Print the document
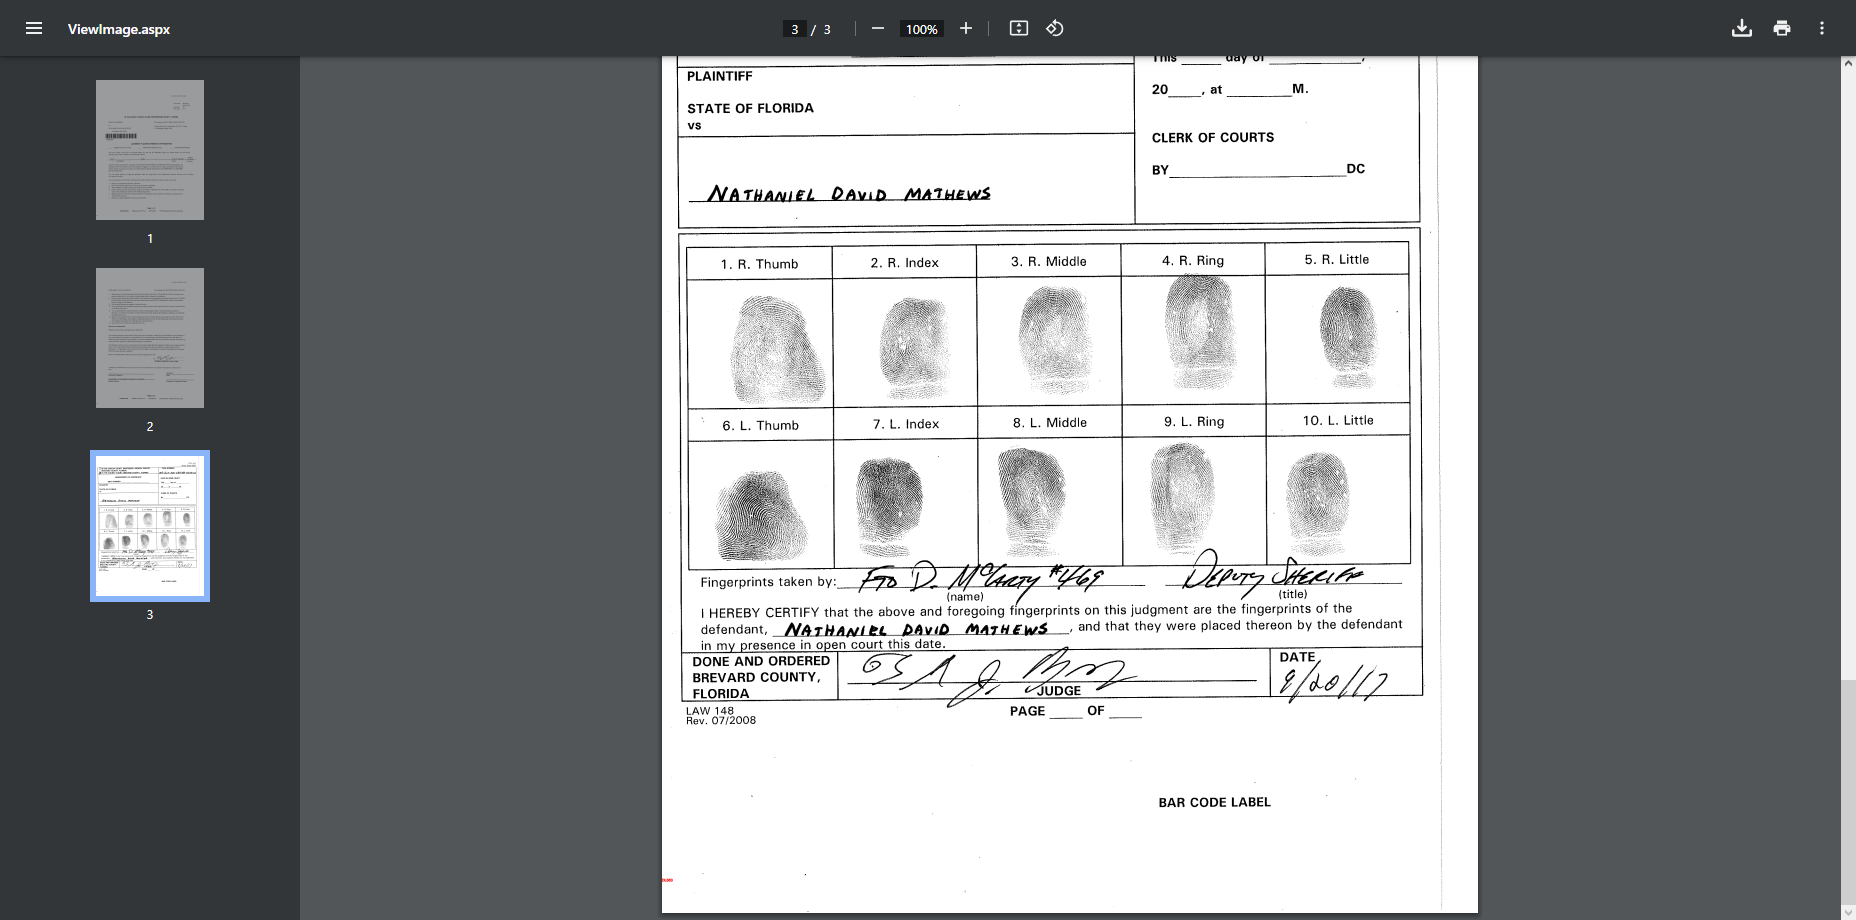This screenshot has width=1856, height=920. coord(1782,29)
